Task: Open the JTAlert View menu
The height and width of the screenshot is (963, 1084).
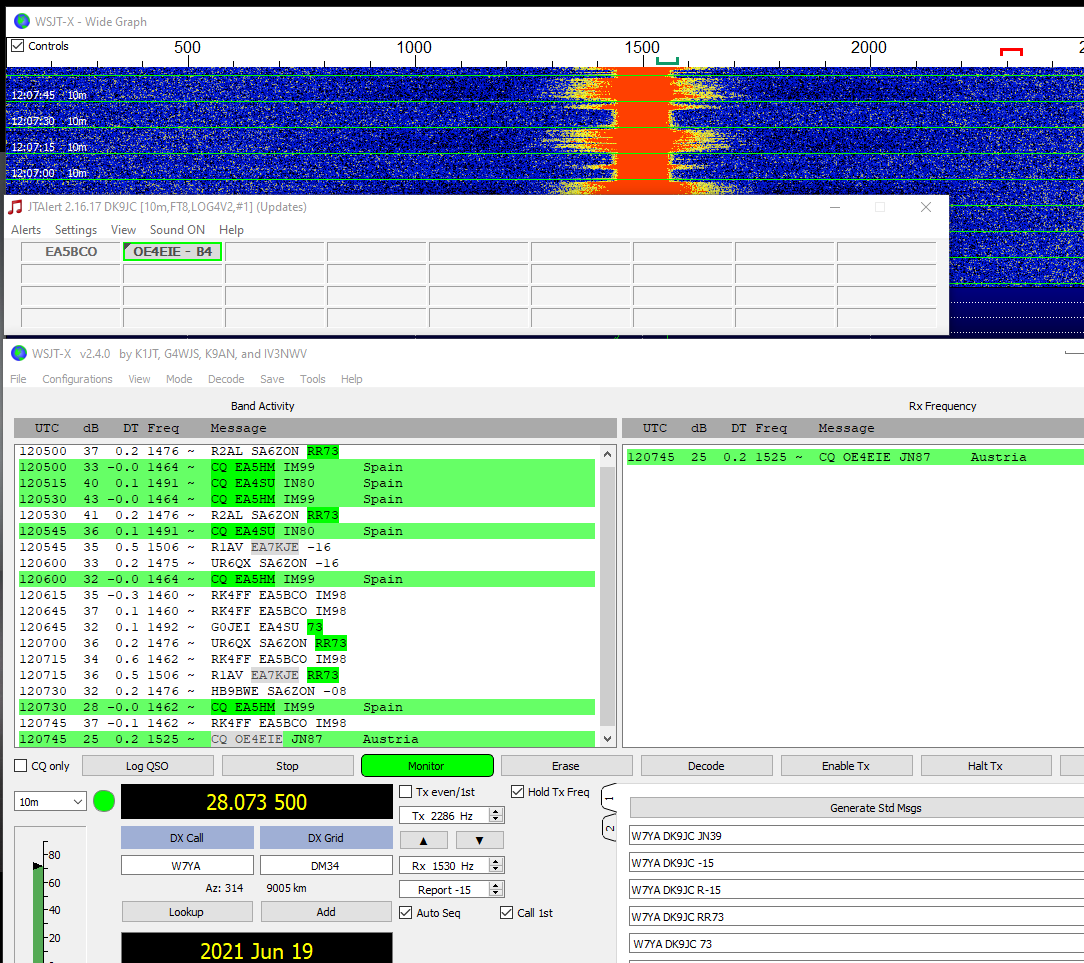Action: (x=123, y=230)
